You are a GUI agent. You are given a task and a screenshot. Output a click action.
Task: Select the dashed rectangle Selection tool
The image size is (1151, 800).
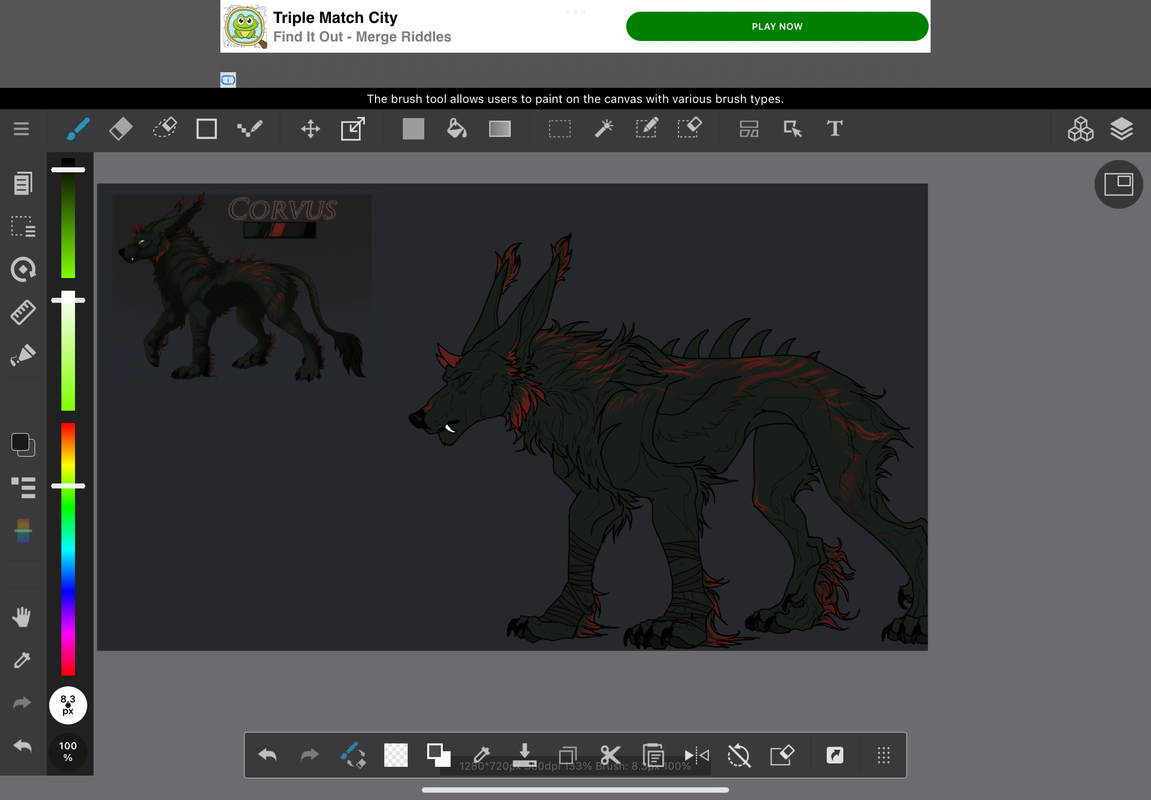coord(560,129)
